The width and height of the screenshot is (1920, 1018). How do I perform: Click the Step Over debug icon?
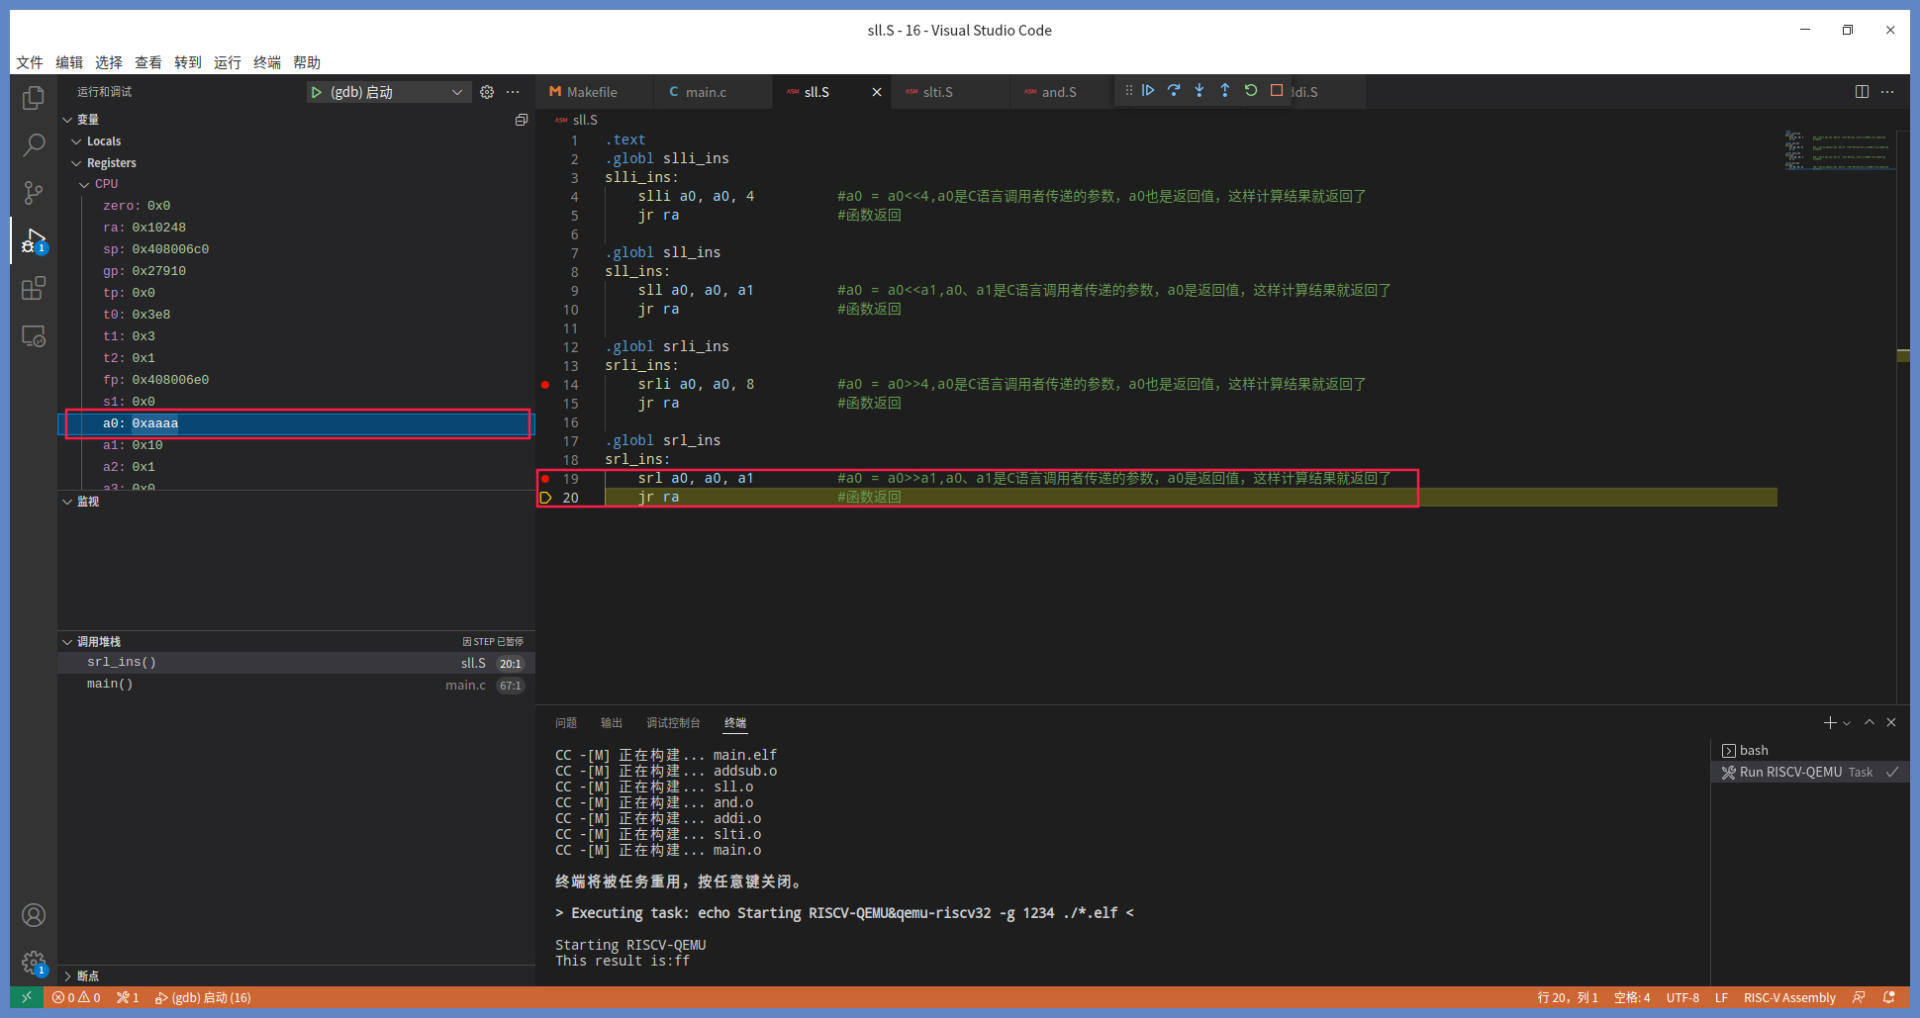pos(1174,91)
